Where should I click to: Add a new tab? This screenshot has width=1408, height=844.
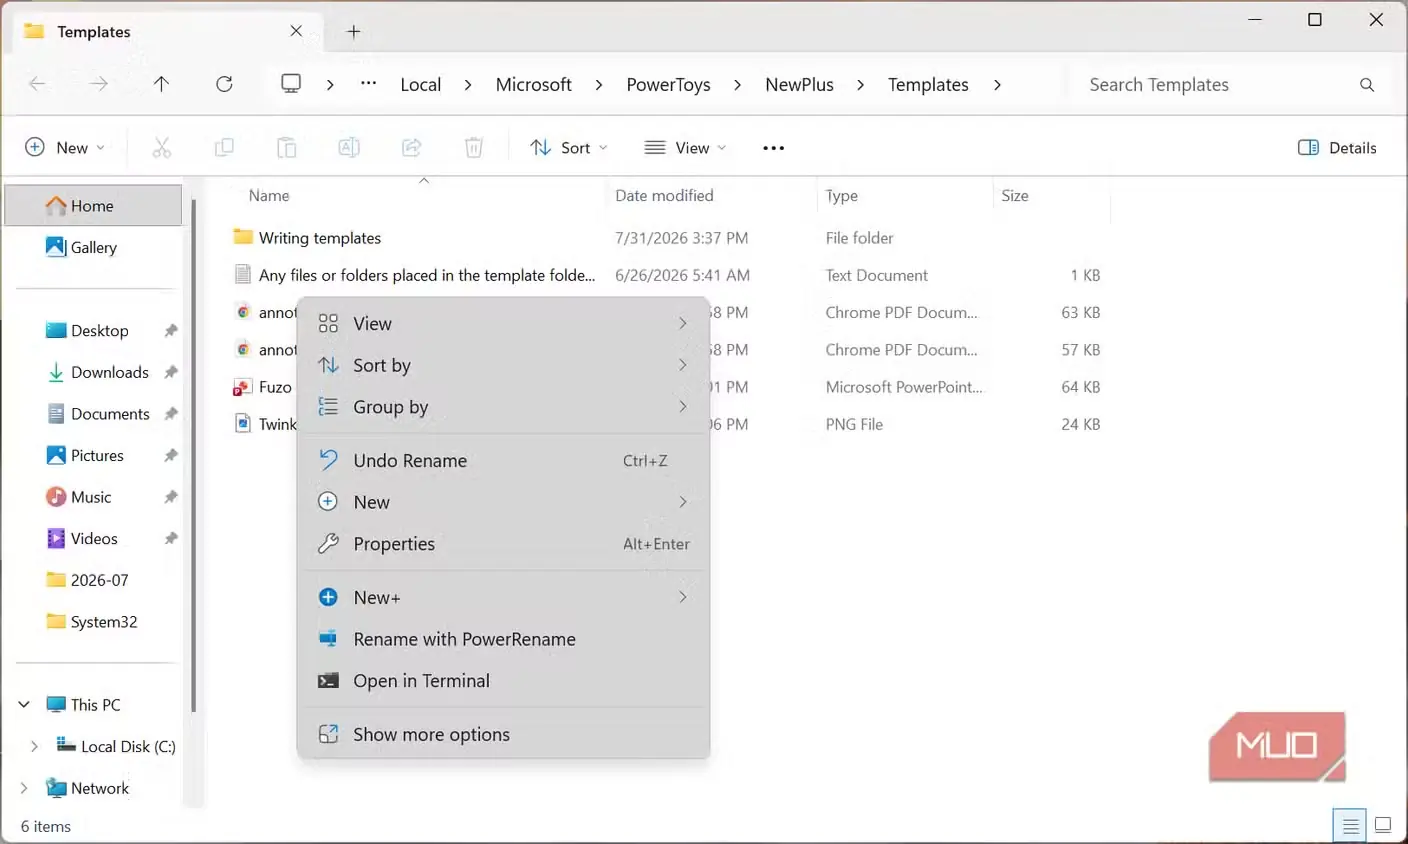point(353,32)
